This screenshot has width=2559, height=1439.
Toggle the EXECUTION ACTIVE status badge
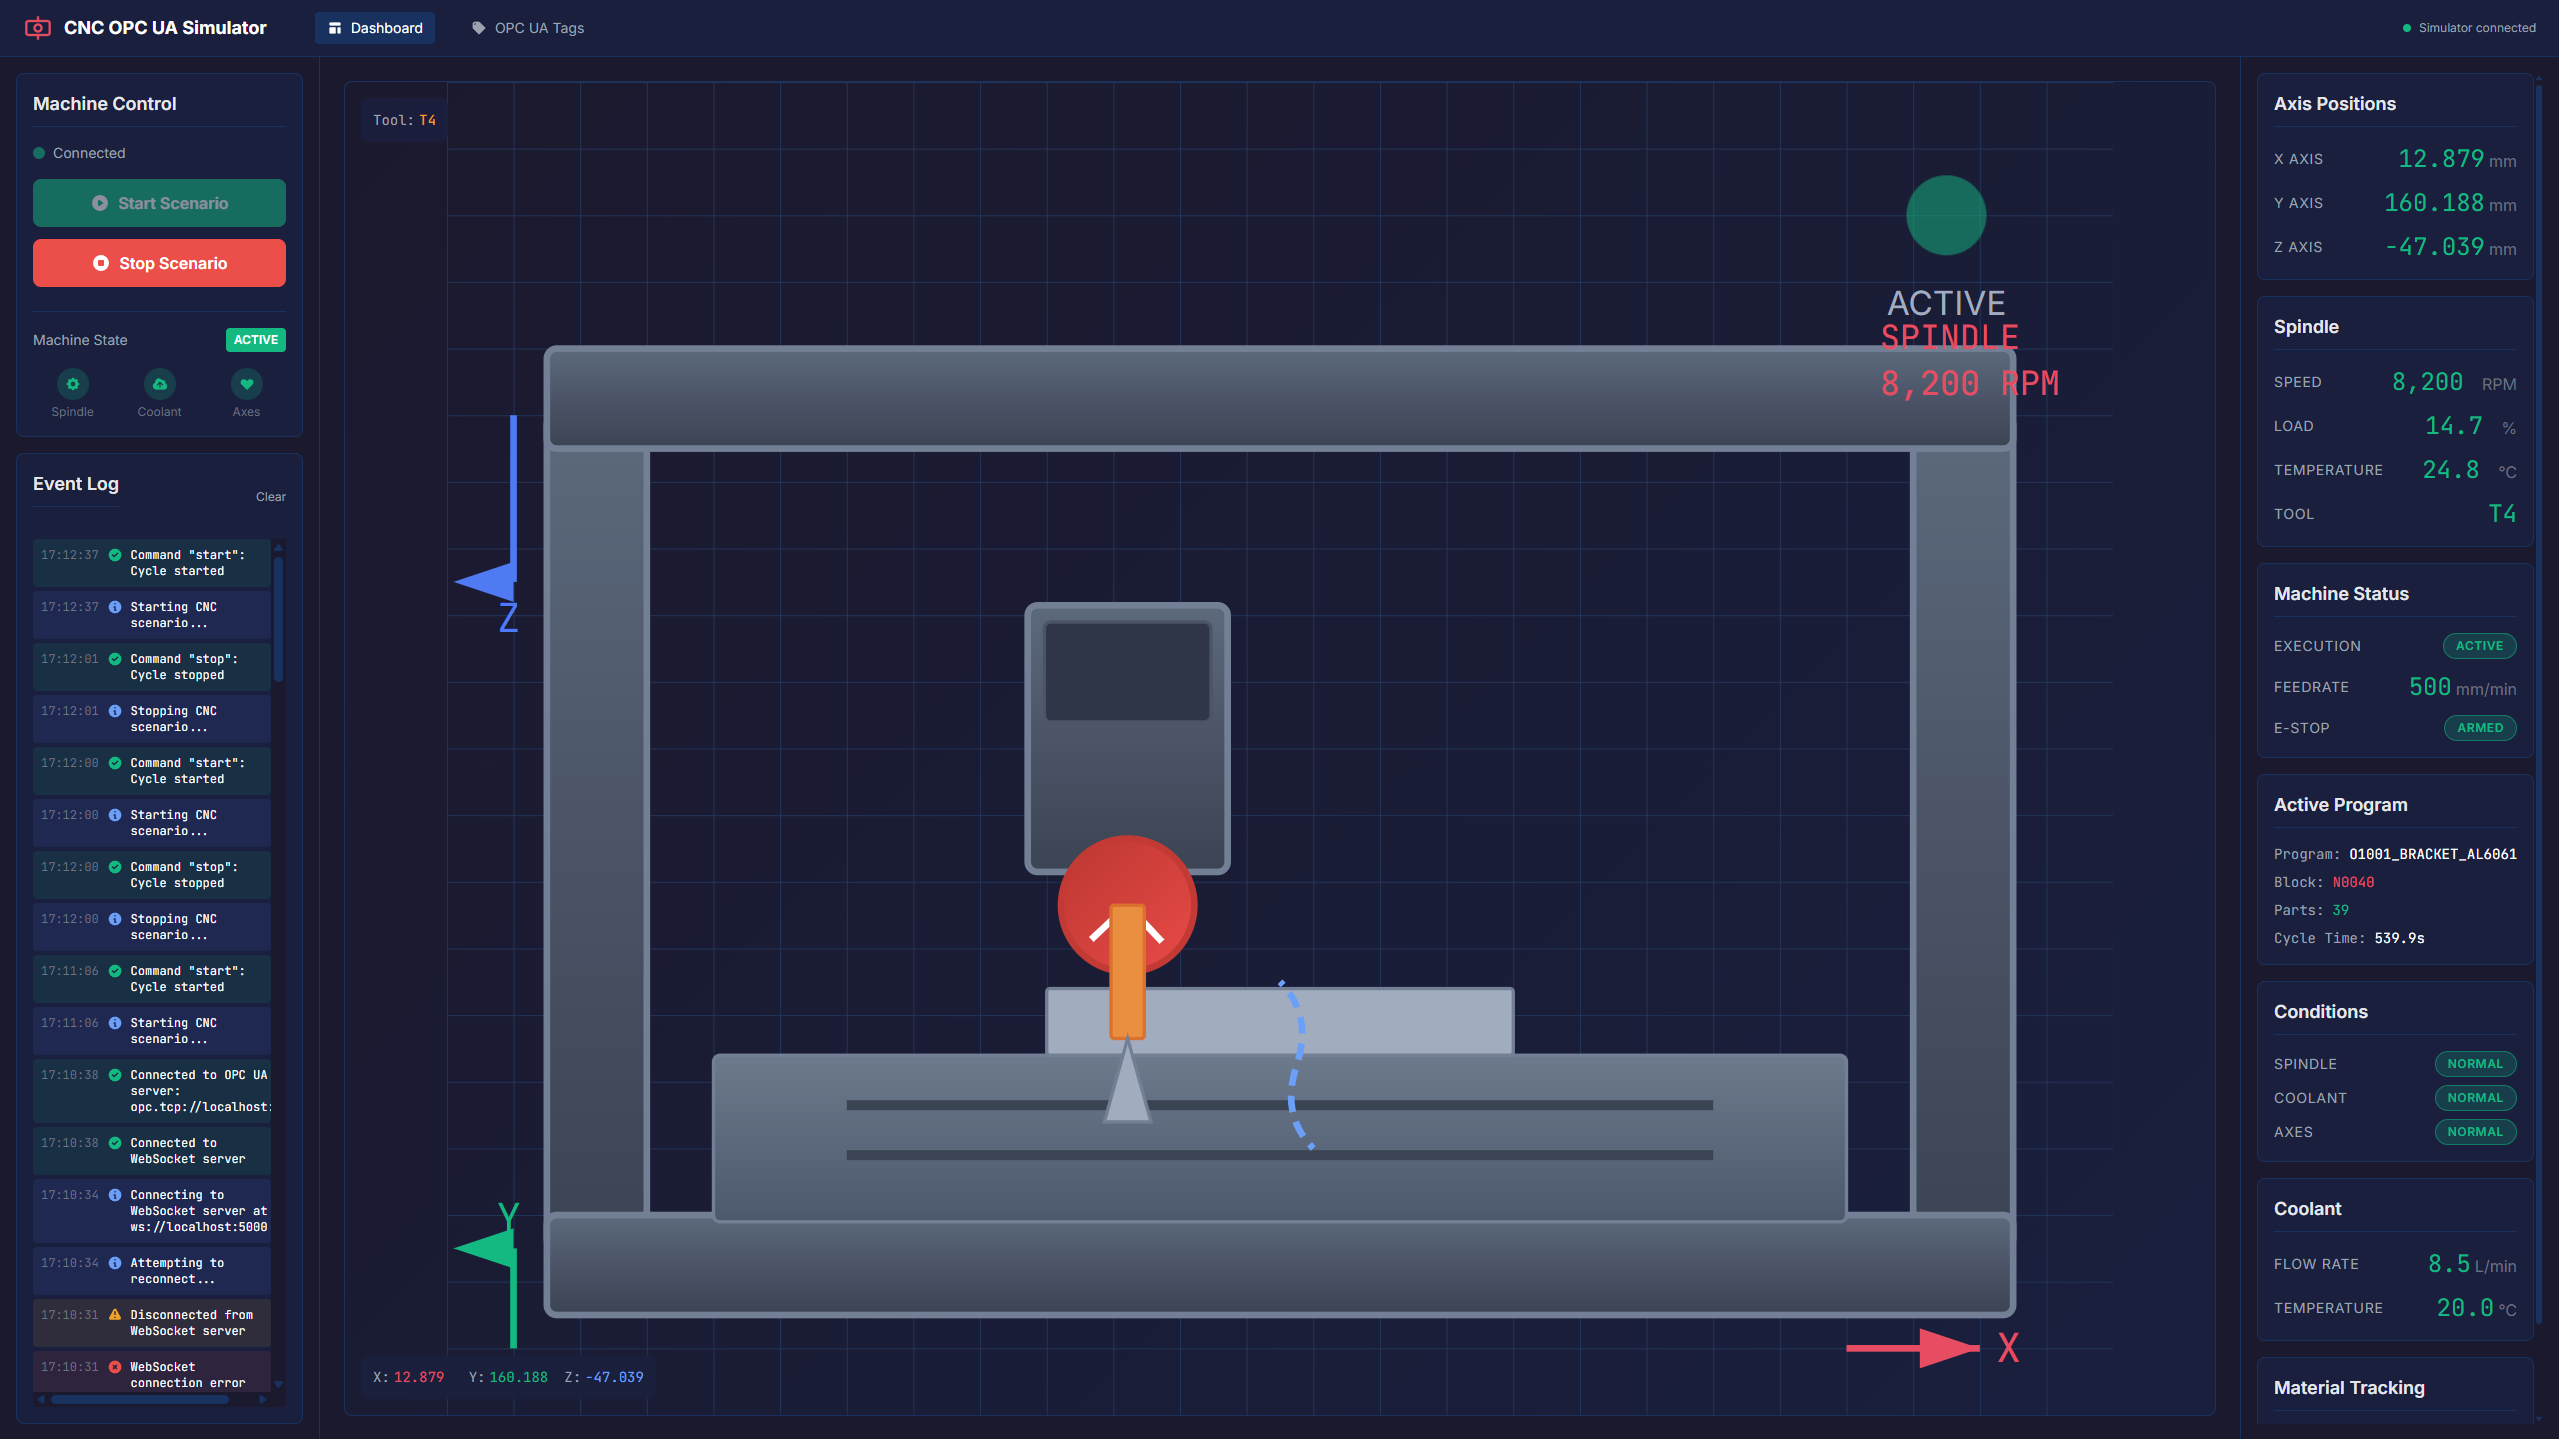point(2479,645)
